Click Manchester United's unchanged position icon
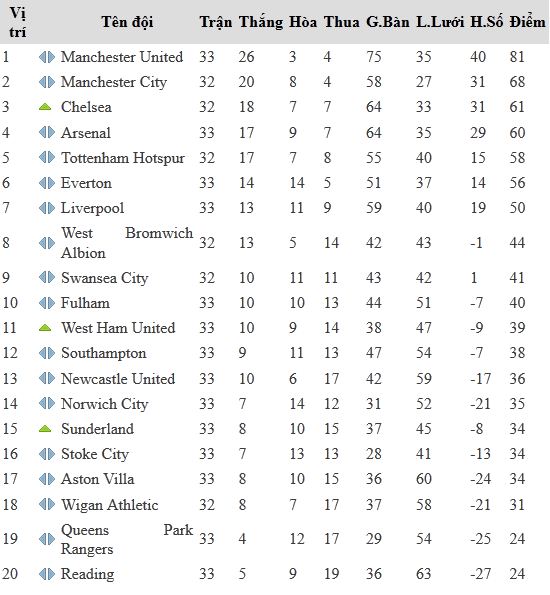 pyautogui.click(x=47, y=57)
